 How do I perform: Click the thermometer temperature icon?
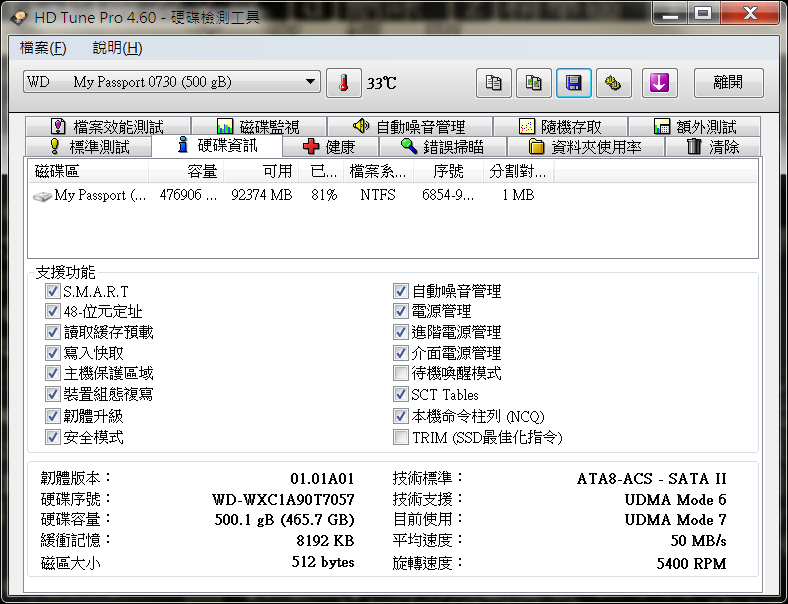point(344,83)
